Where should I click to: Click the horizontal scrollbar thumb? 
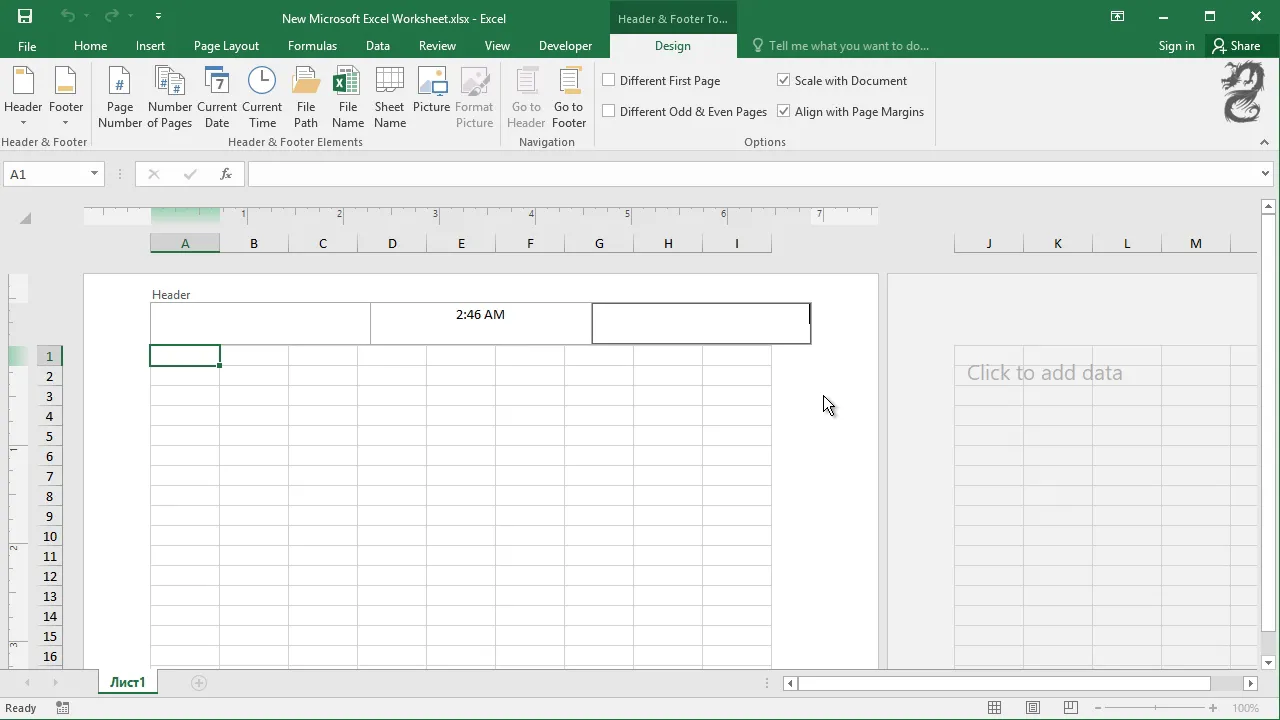1004,683
